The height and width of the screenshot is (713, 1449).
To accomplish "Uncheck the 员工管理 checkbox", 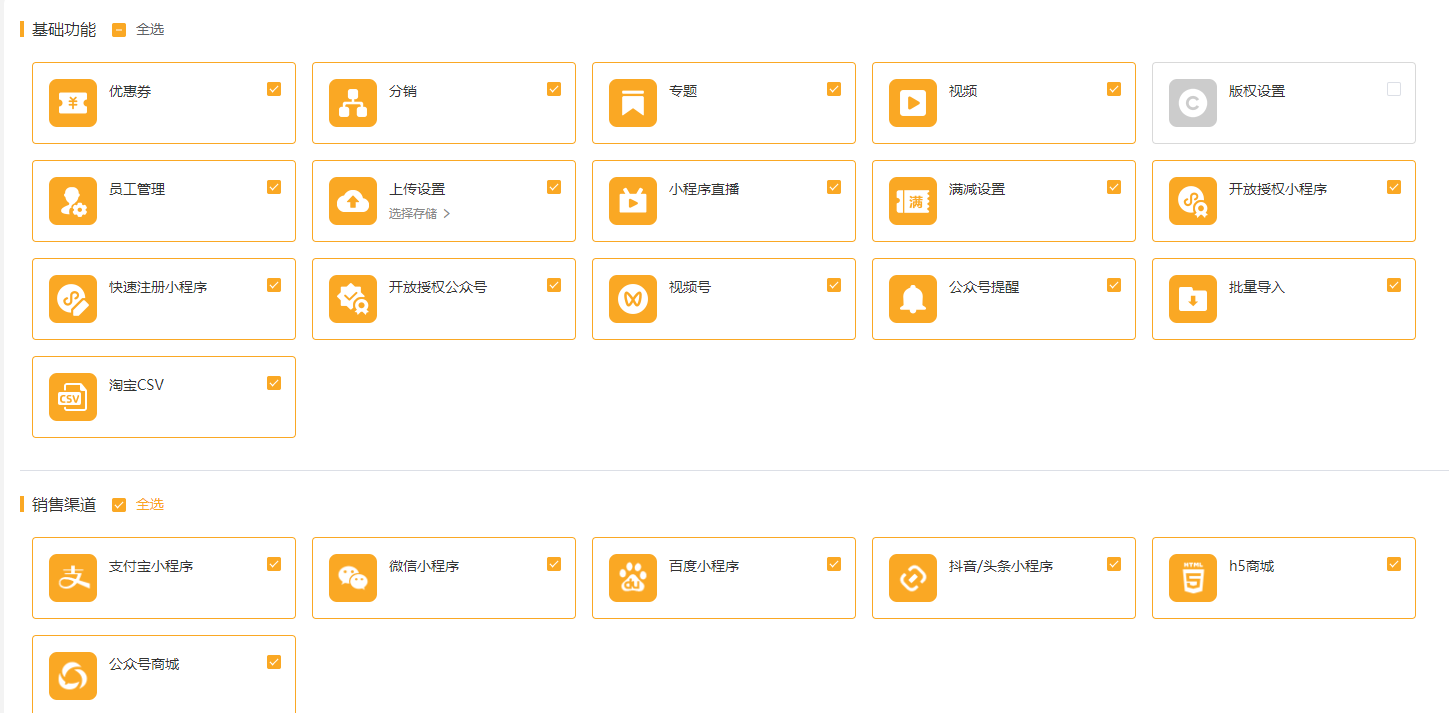I will (274, 187).
